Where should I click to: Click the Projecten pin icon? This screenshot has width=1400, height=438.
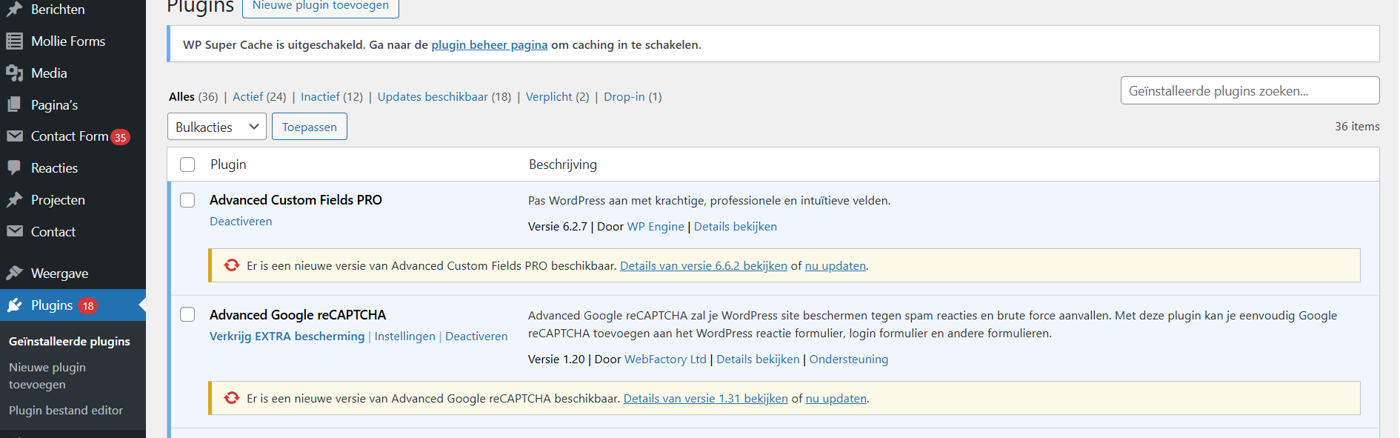click(14, 200)
